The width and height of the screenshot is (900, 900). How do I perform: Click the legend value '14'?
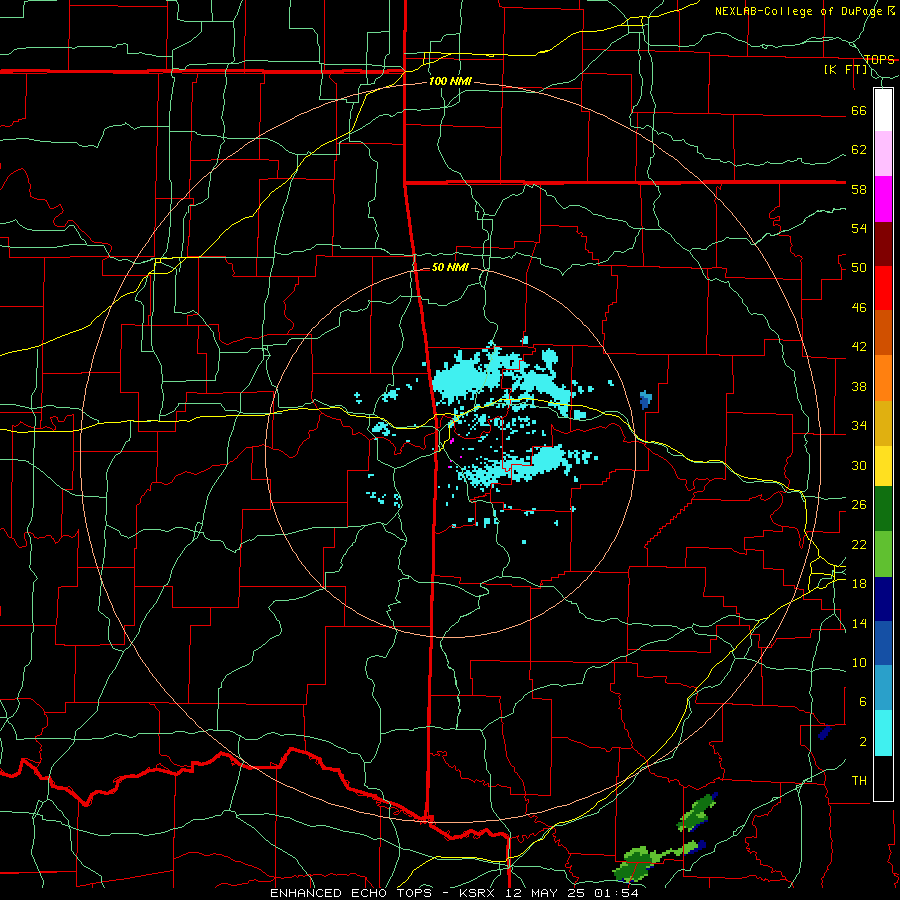(859, 623)
